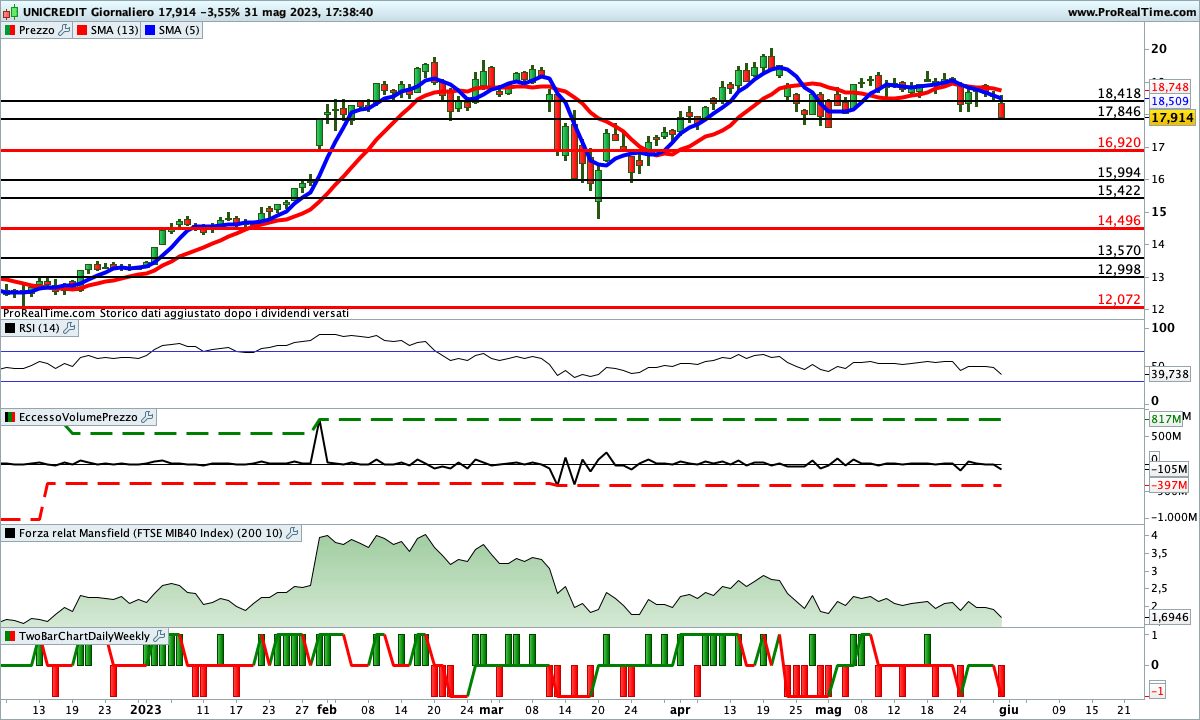Click the candlestick icon beside UNICREDIT title
Screen dimensions: 1200x720
coord(10,12)
